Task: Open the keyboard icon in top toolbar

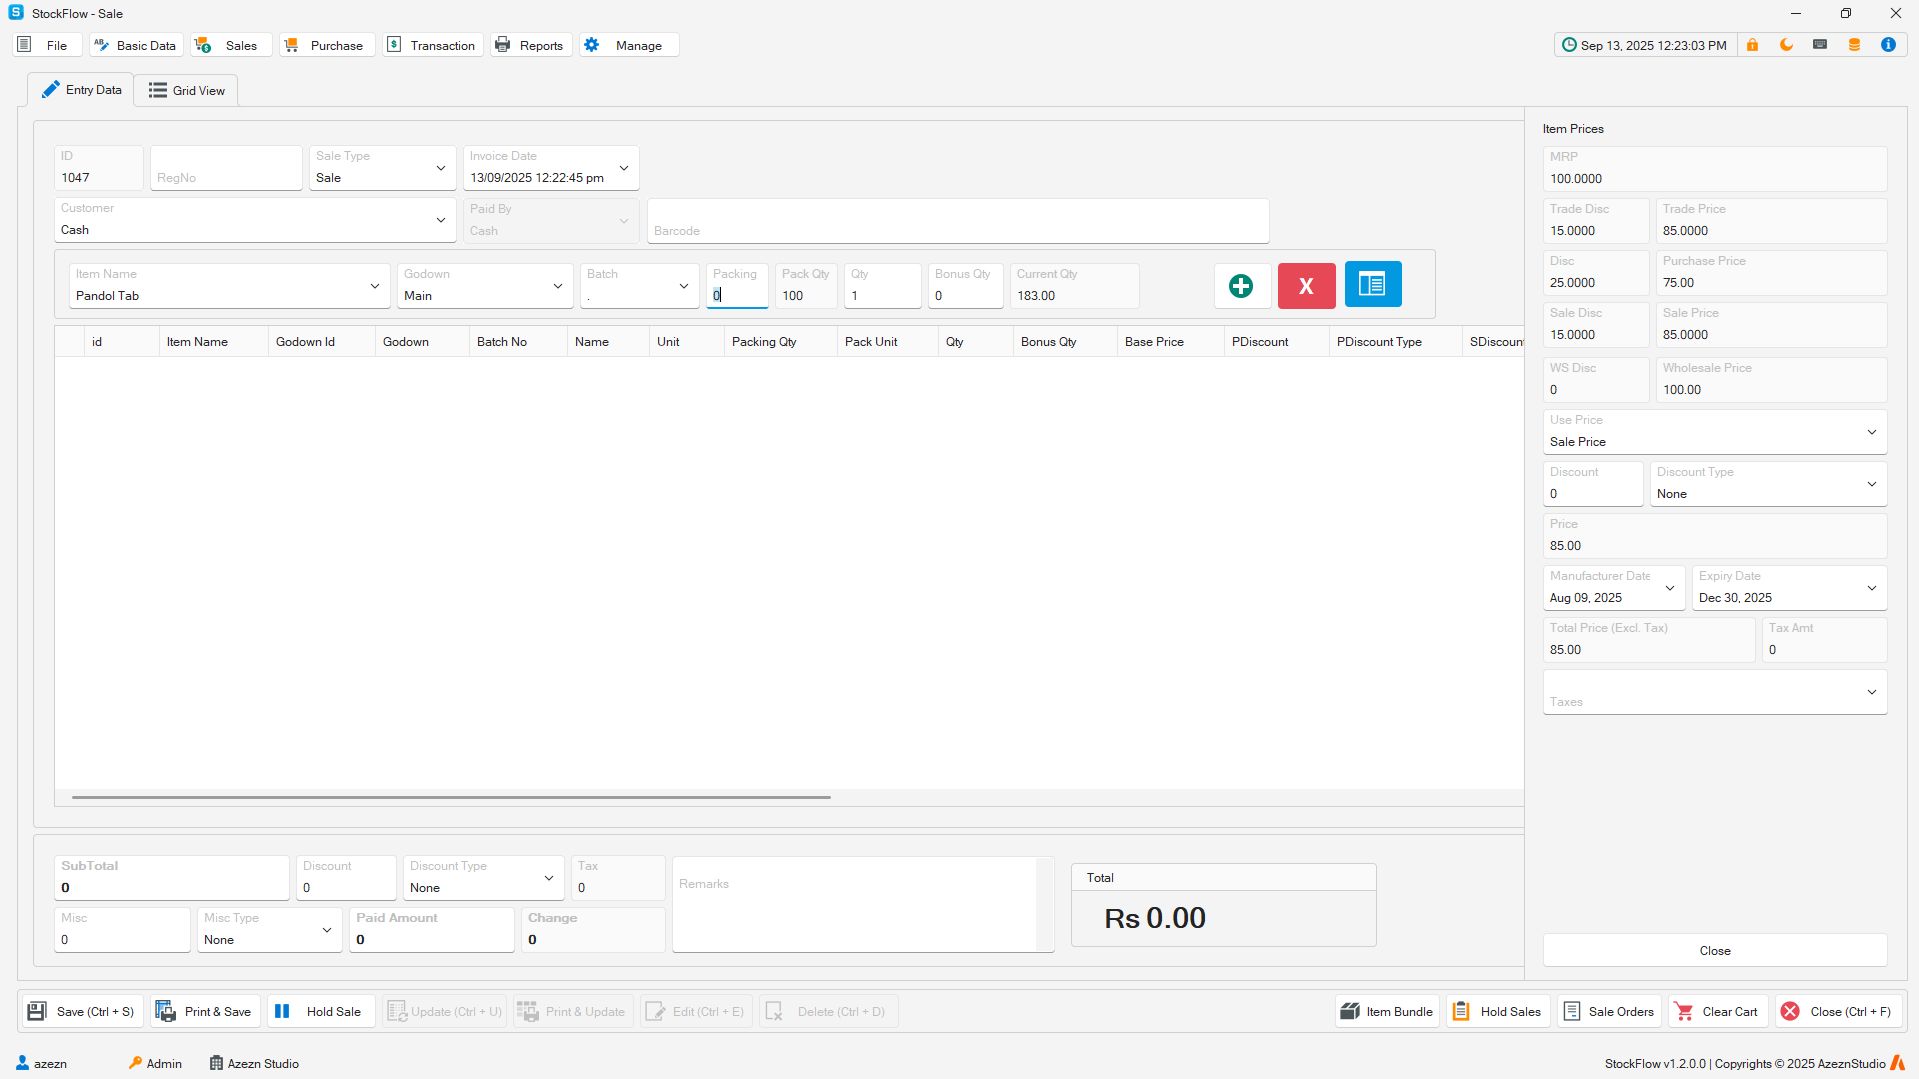Action: tap(1820, 45)
